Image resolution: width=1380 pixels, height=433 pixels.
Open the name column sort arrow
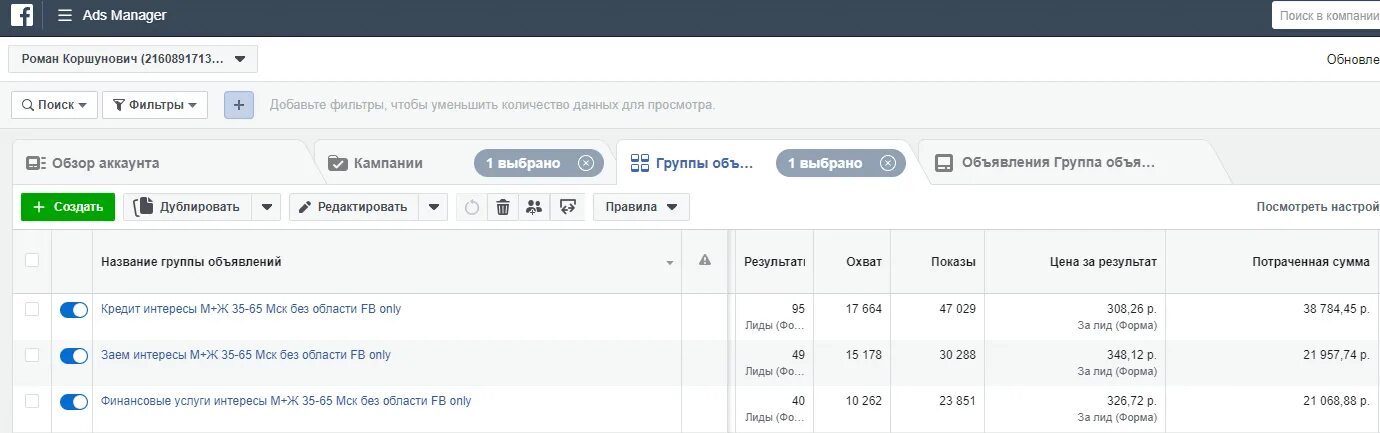pos(669,263)
